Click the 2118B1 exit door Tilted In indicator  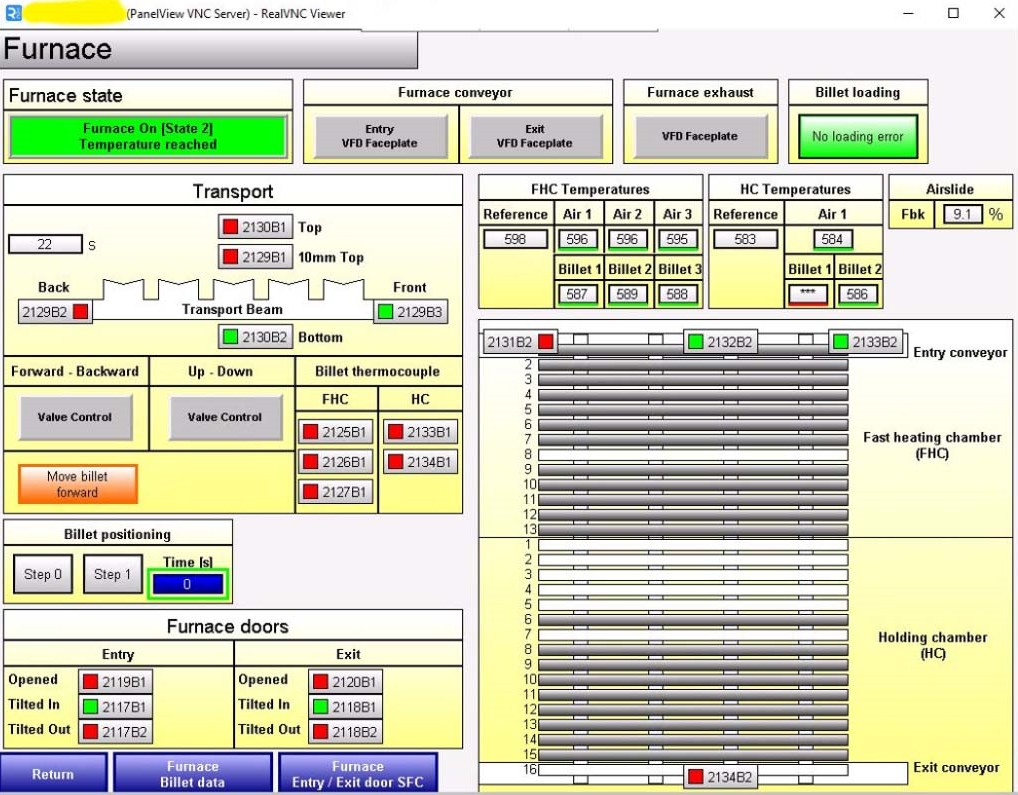345,707
